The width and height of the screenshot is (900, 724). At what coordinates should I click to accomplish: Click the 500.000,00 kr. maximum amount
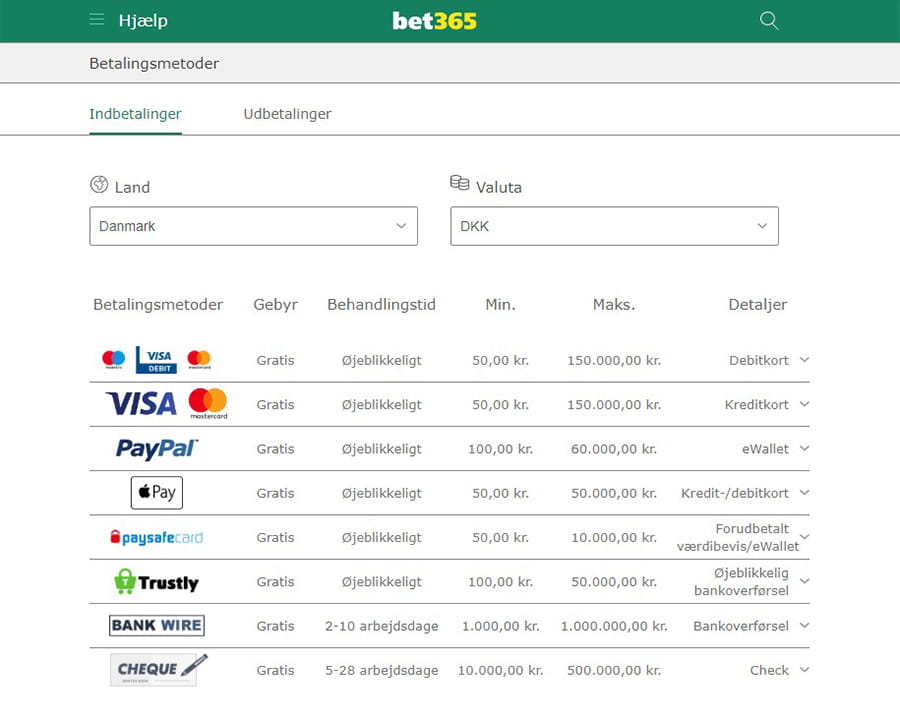point(614,670)
